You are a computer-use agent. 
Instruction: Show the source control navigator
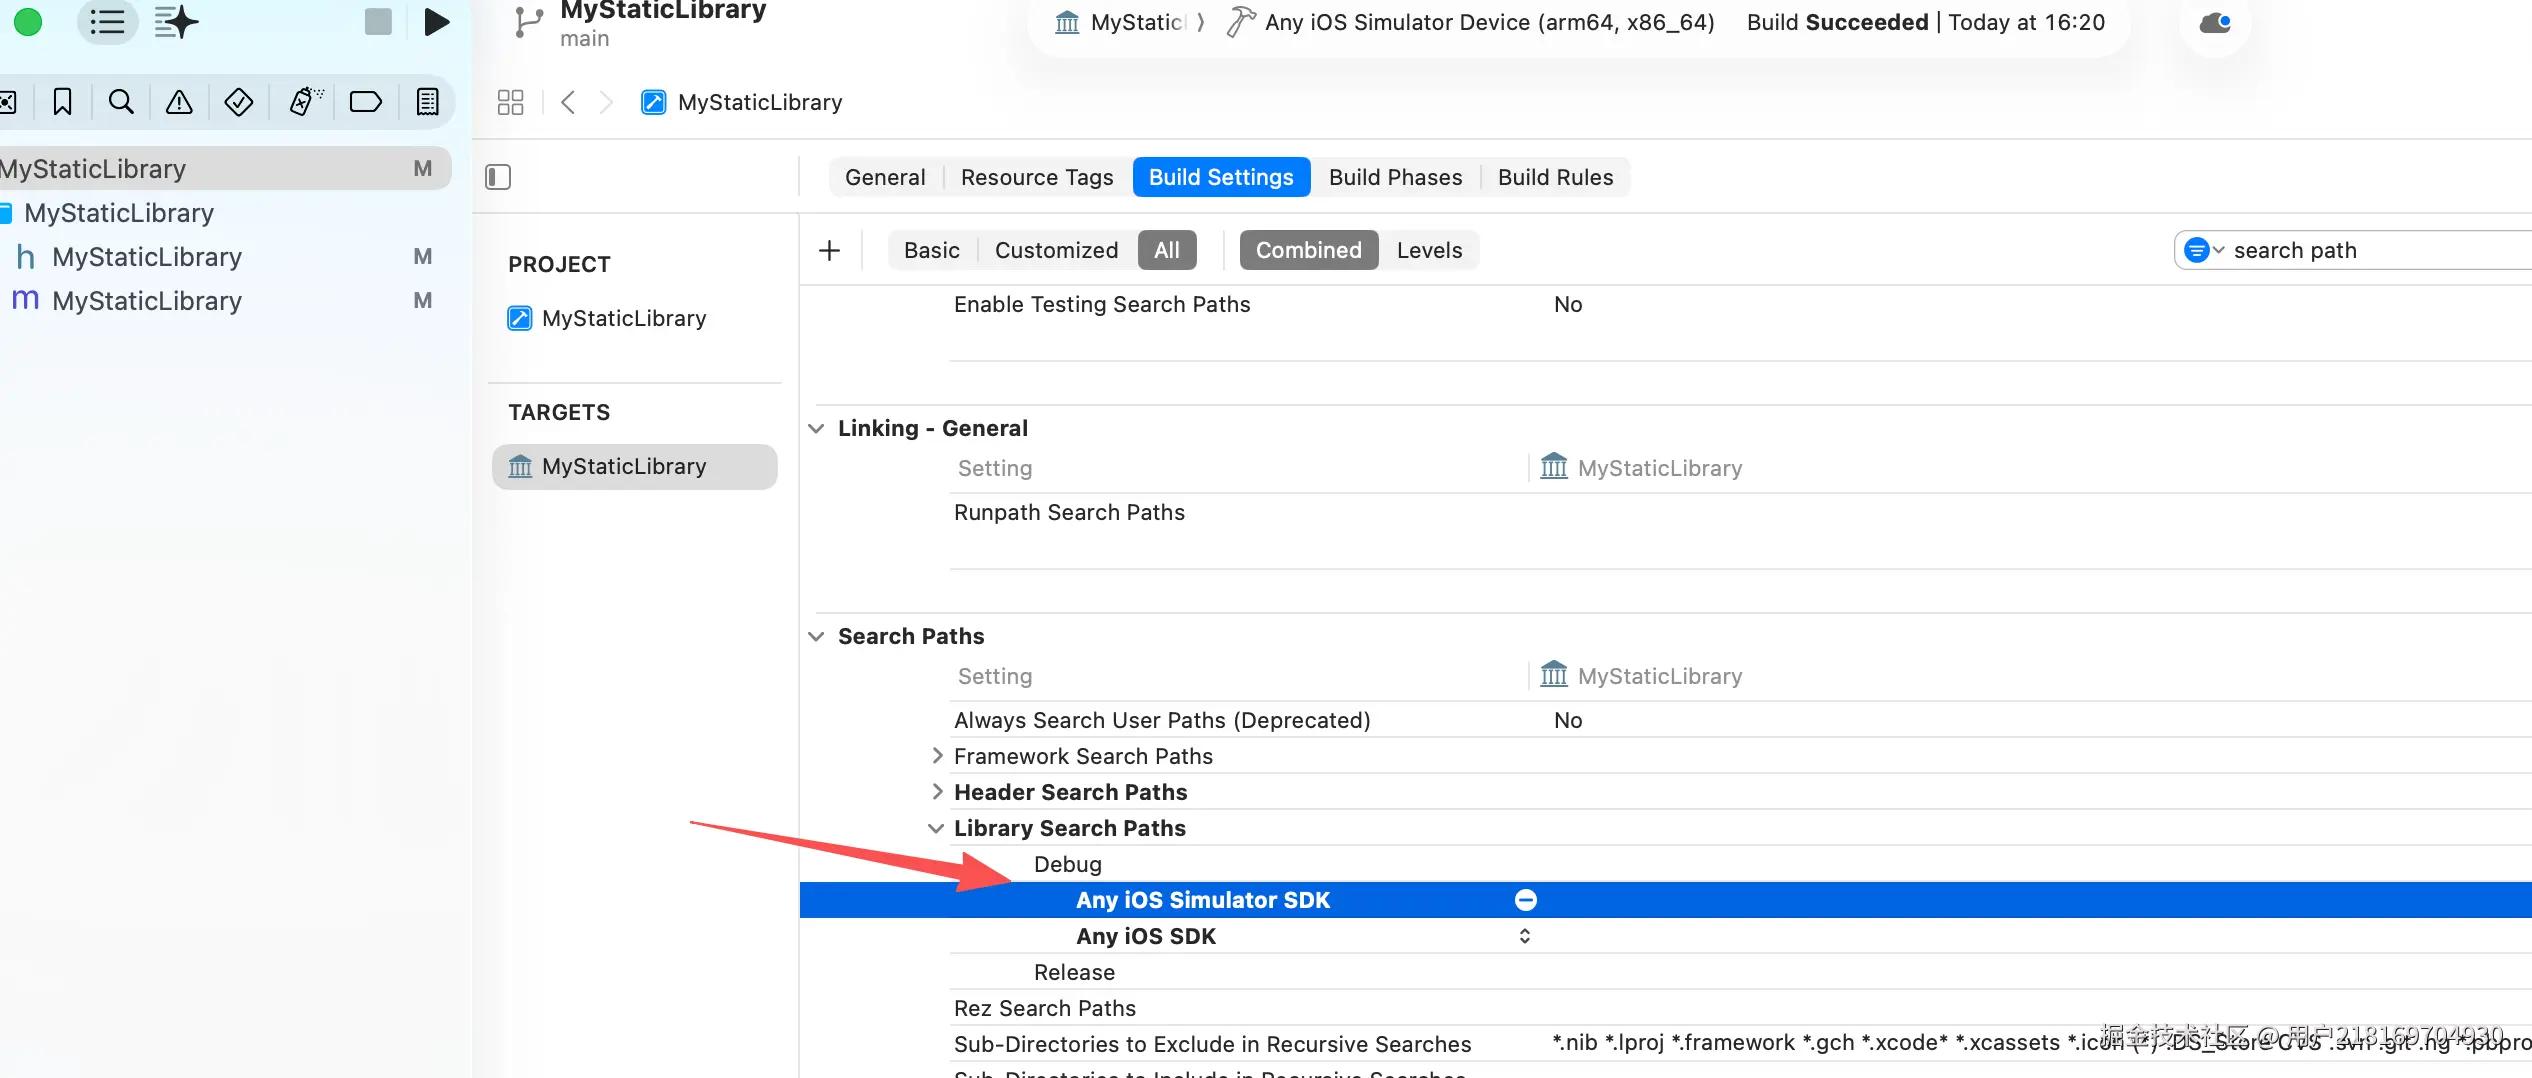pyautogui.click(x=8, y=102)
